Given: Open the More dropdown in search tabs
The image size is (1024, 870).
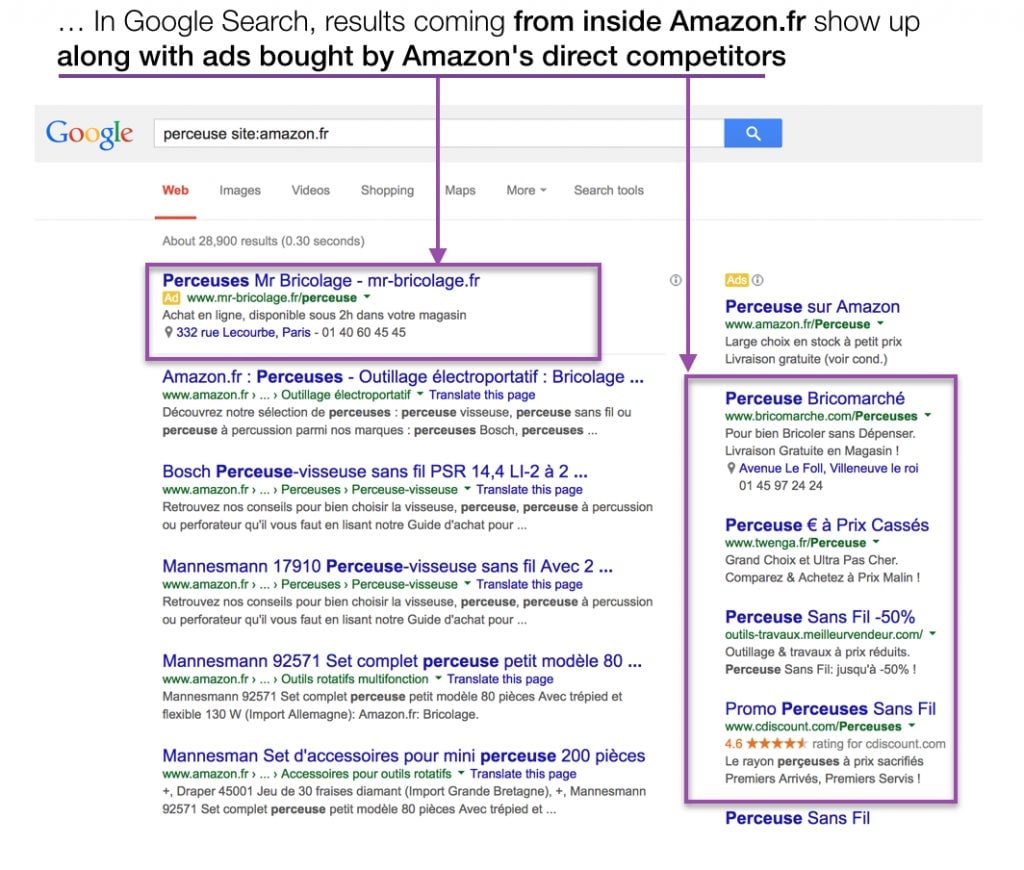Looking at the screenshot, I should click(x=526, y=190).
